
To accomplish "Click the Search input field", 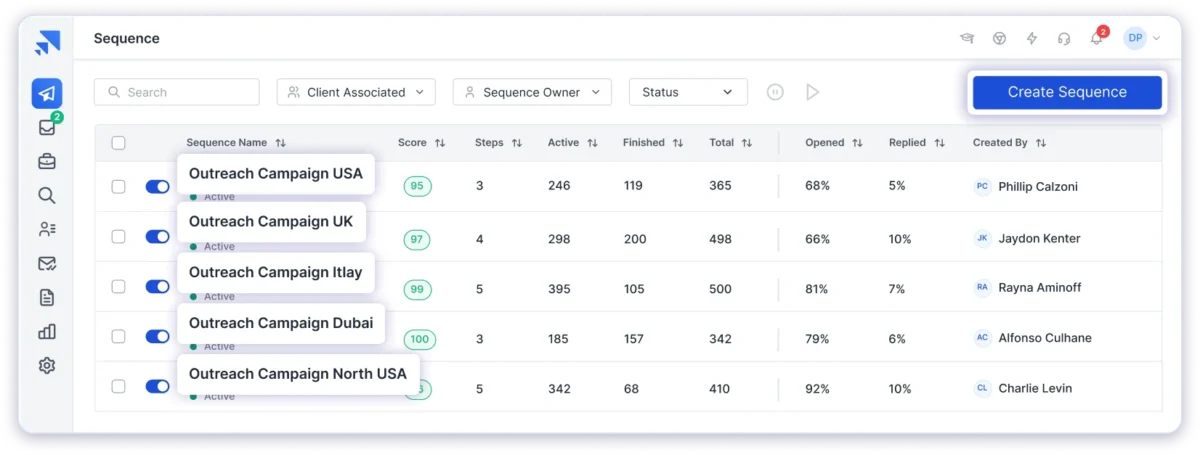I will (177, 92).
